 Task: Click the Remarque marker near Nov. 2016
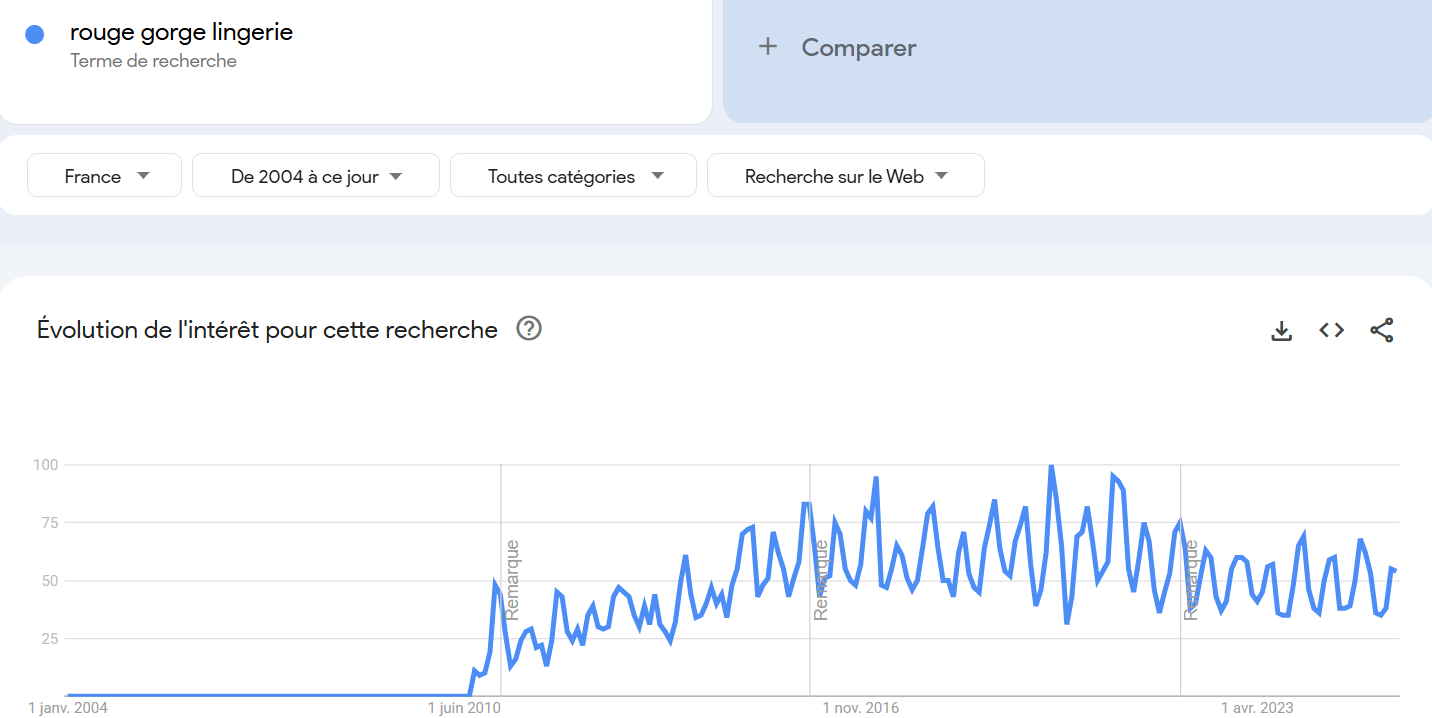point(821,580)
